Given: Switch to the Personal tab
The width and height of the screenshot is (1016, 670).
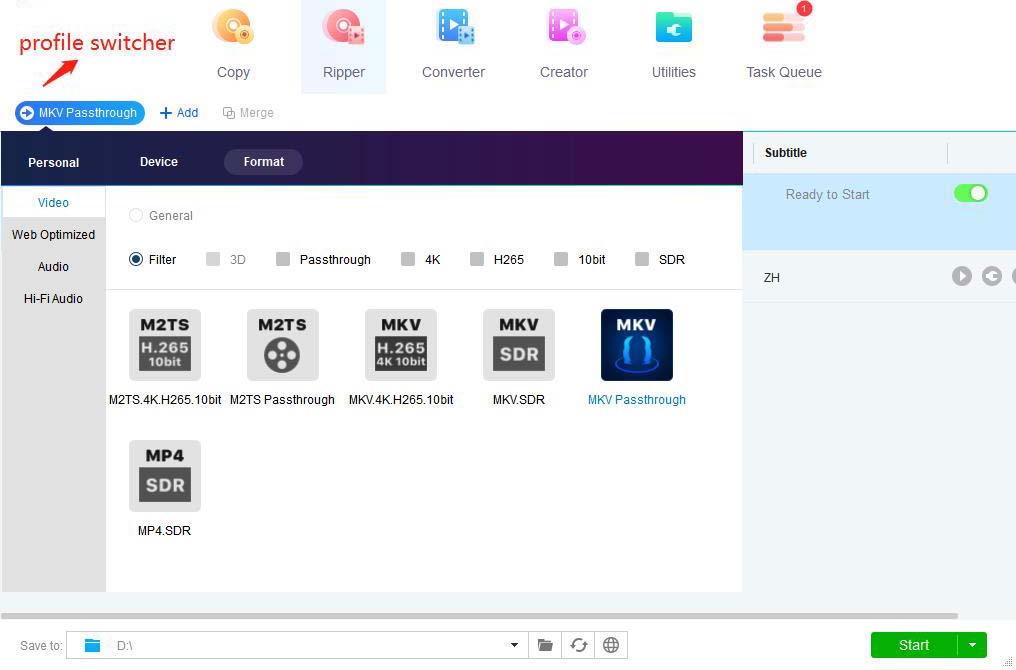Looking at the screenshot, I should [54, 162].
